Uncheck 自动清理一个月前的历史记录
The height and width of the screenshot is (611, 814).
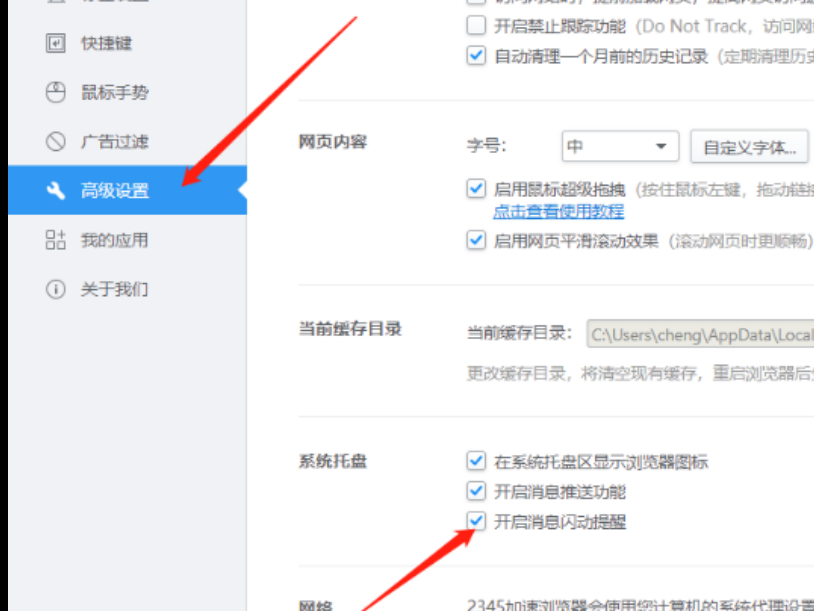coord(476,56)
